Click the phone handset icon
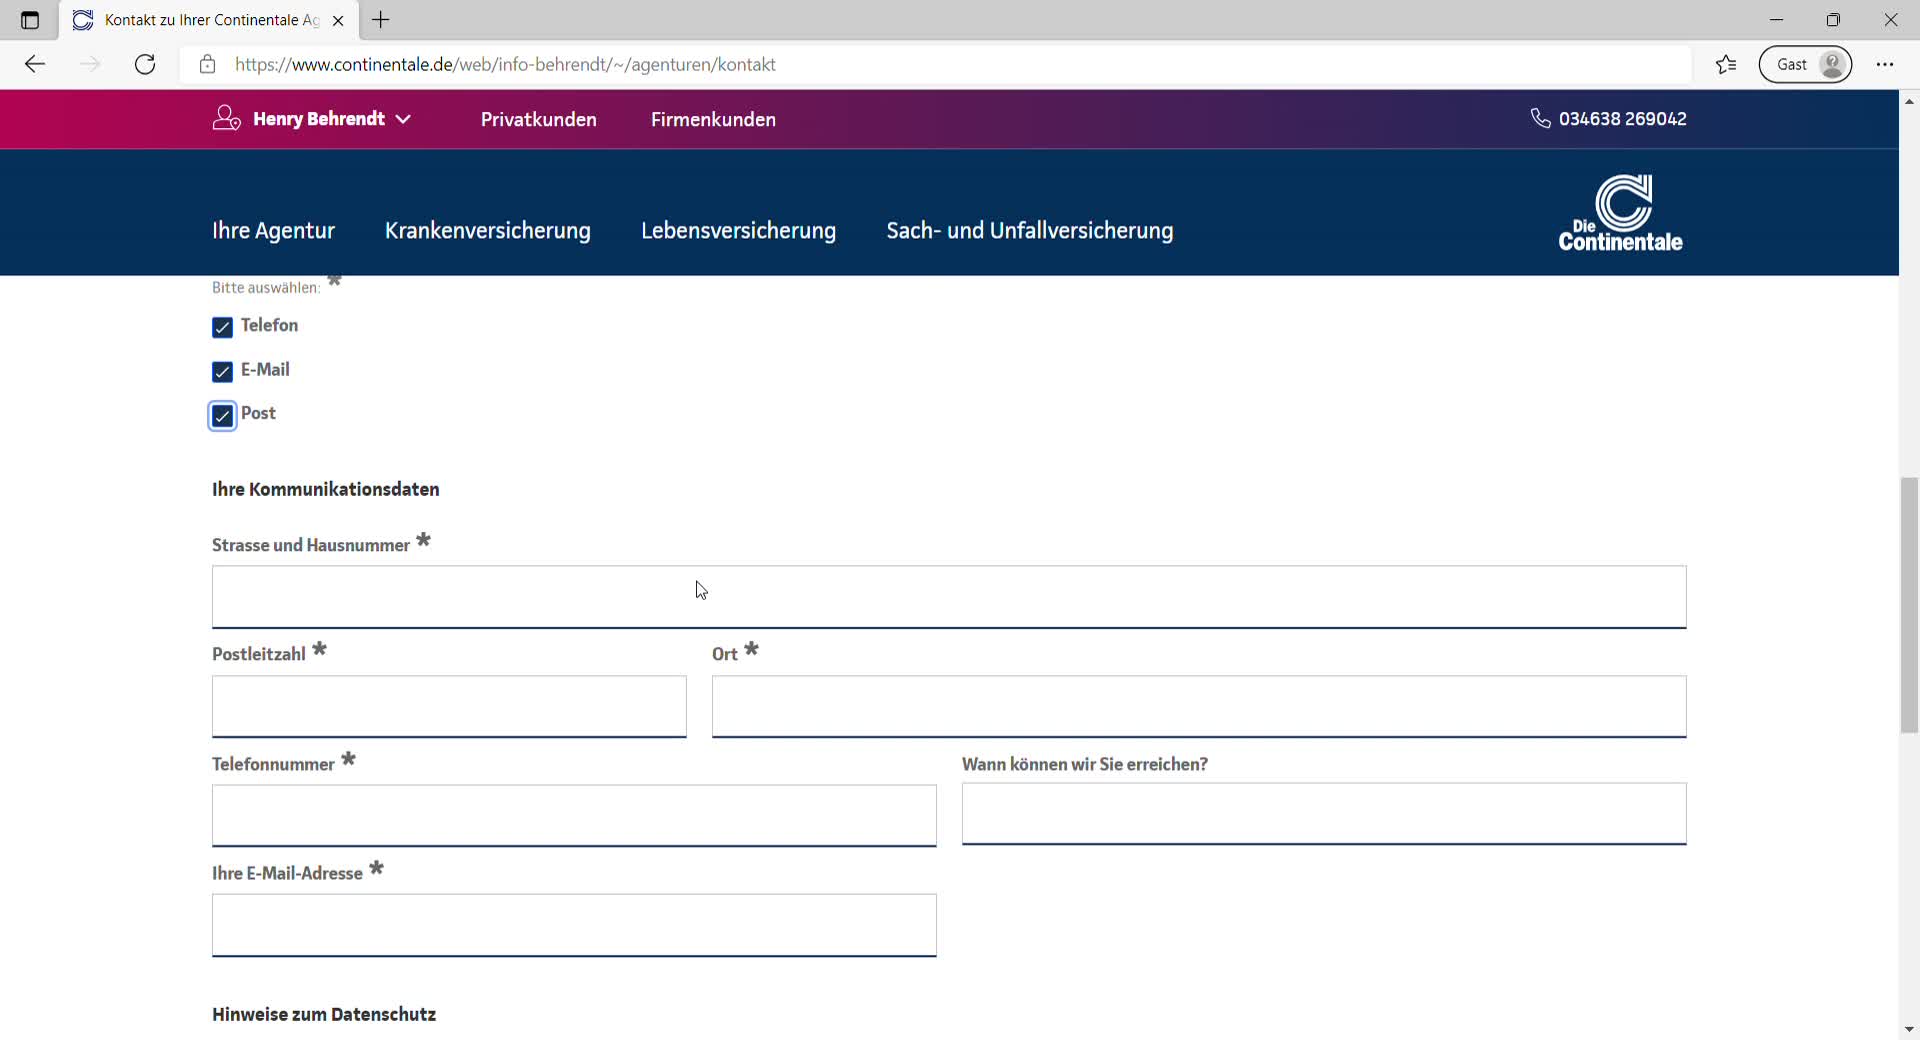The height and width of the screenshot is (1040, 1920). coord(1540,119)
